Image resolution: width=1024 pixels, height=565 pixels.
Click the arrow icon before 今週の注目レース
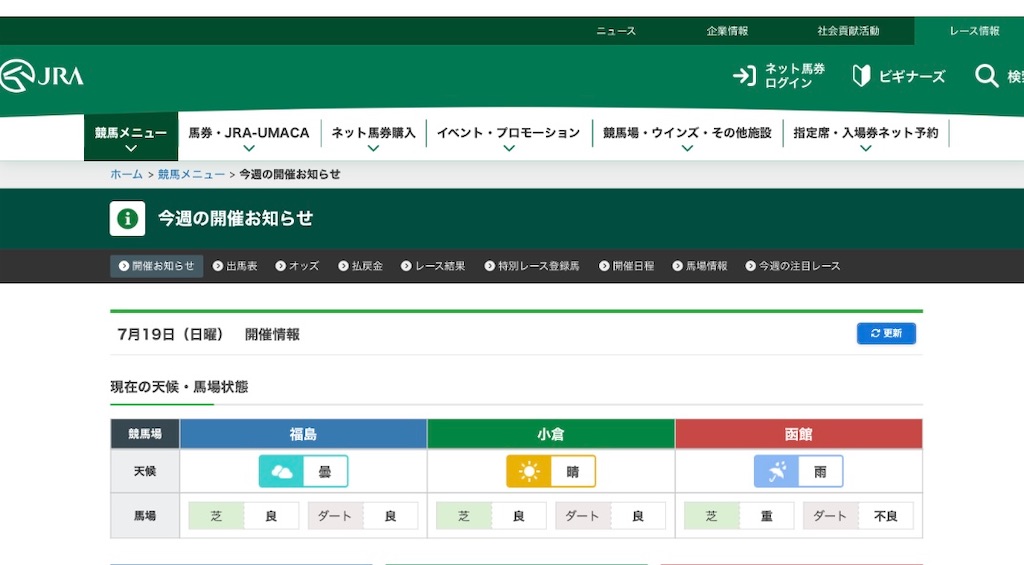click(x=750, y=266)
